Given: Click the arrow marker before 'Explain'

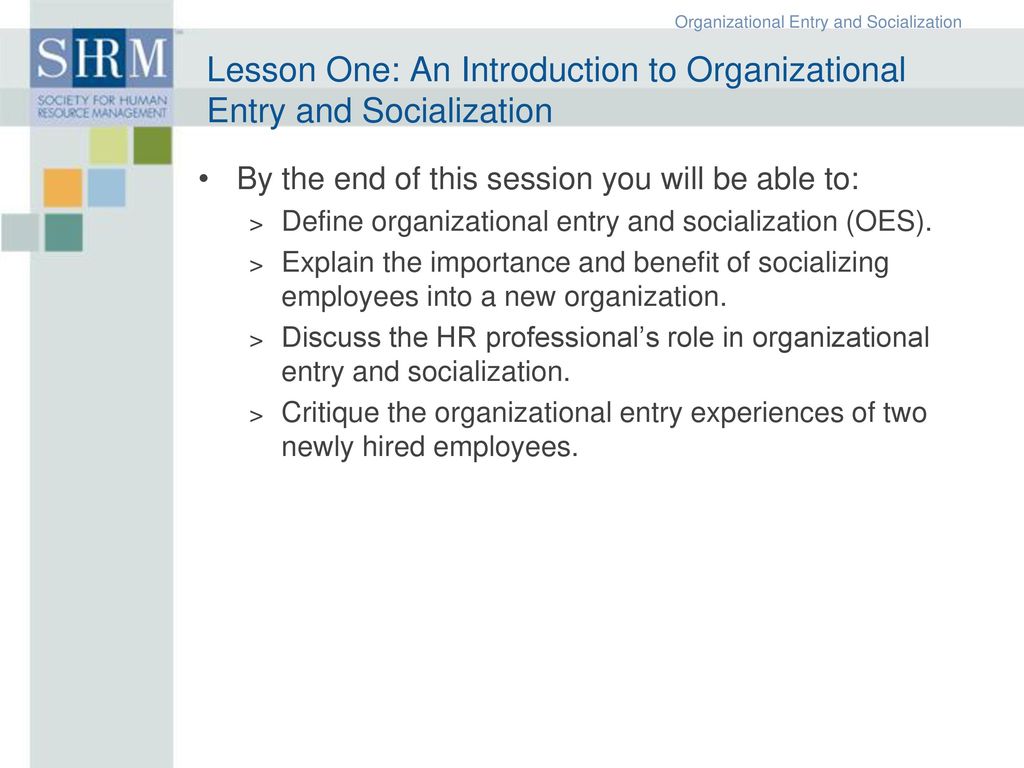Looking at the screenshot, I should pyautogui.click(x=256, y=266).
